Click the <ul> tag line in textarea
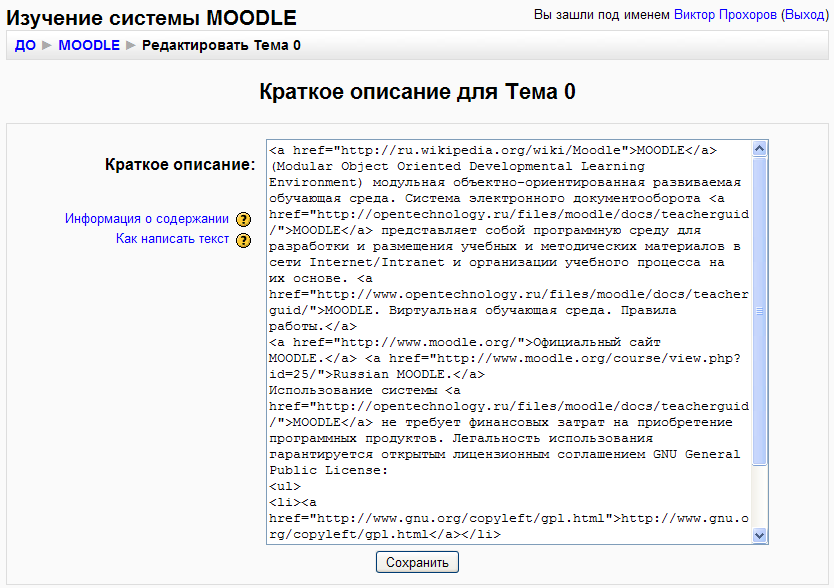Image resolution: width=834 pixels, height=588 pixels. point(285,486)
